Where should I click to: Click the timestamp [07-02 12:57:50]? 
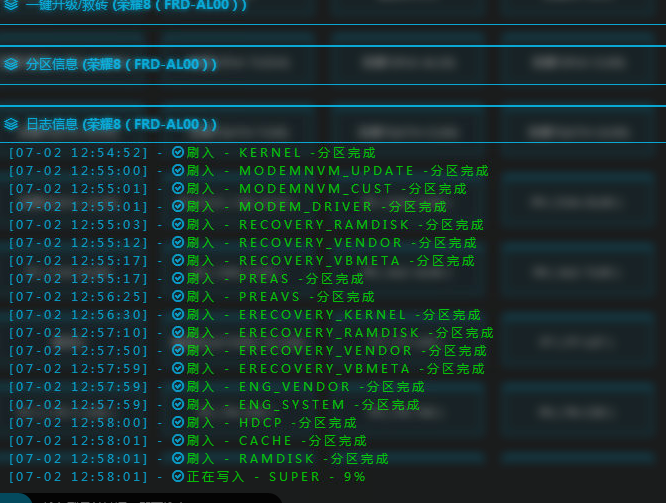click(x=78, y=351)
